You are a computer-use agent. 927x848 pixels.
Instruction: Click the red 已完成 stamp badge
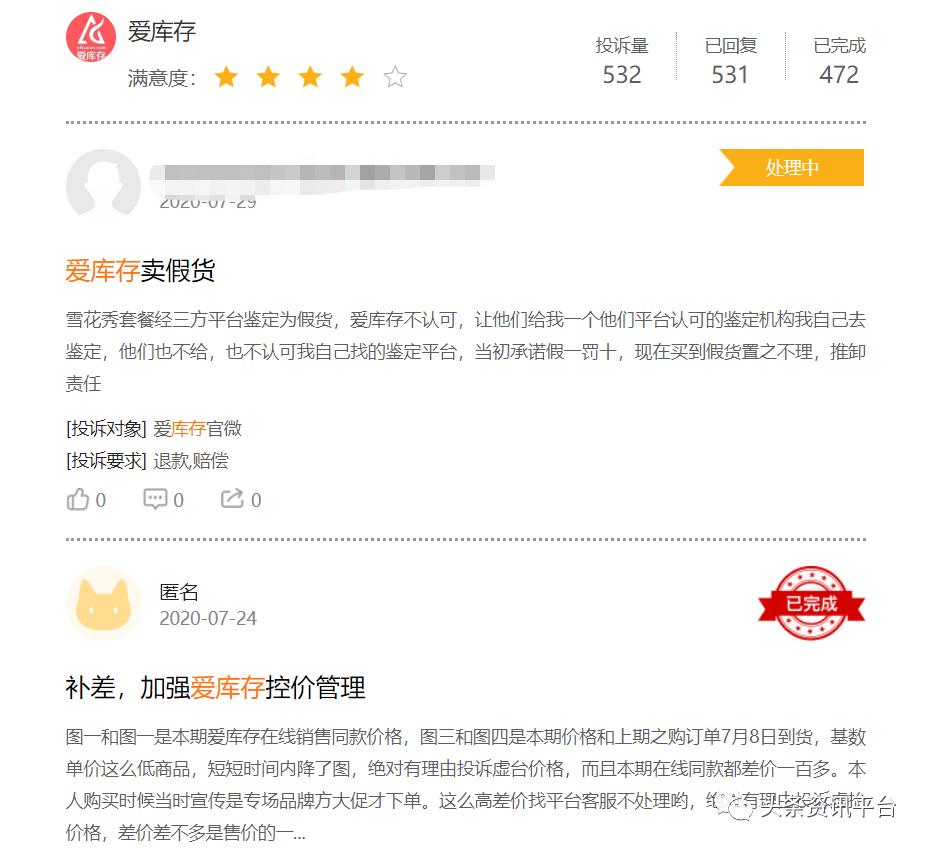pos(811,603)
